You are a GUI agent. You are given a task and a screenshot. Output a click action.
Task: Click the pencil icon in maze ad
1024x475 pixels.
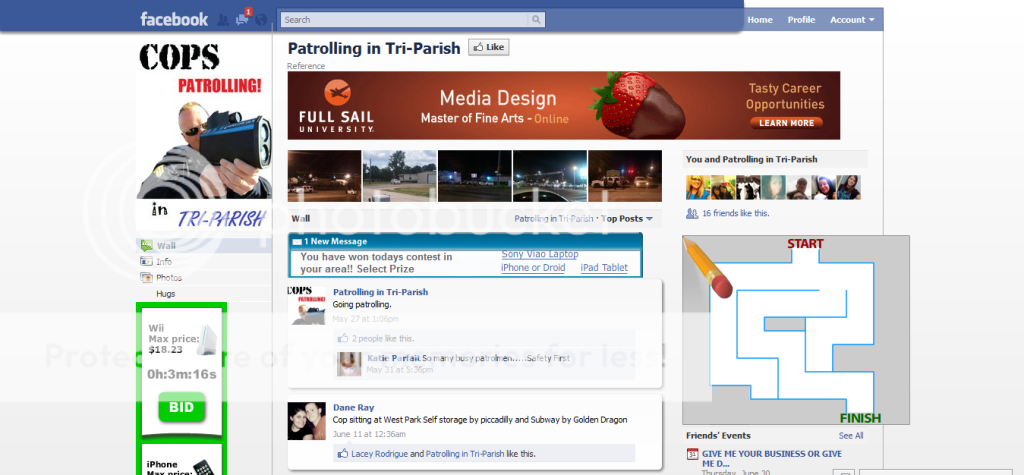[x=708, y=269]
